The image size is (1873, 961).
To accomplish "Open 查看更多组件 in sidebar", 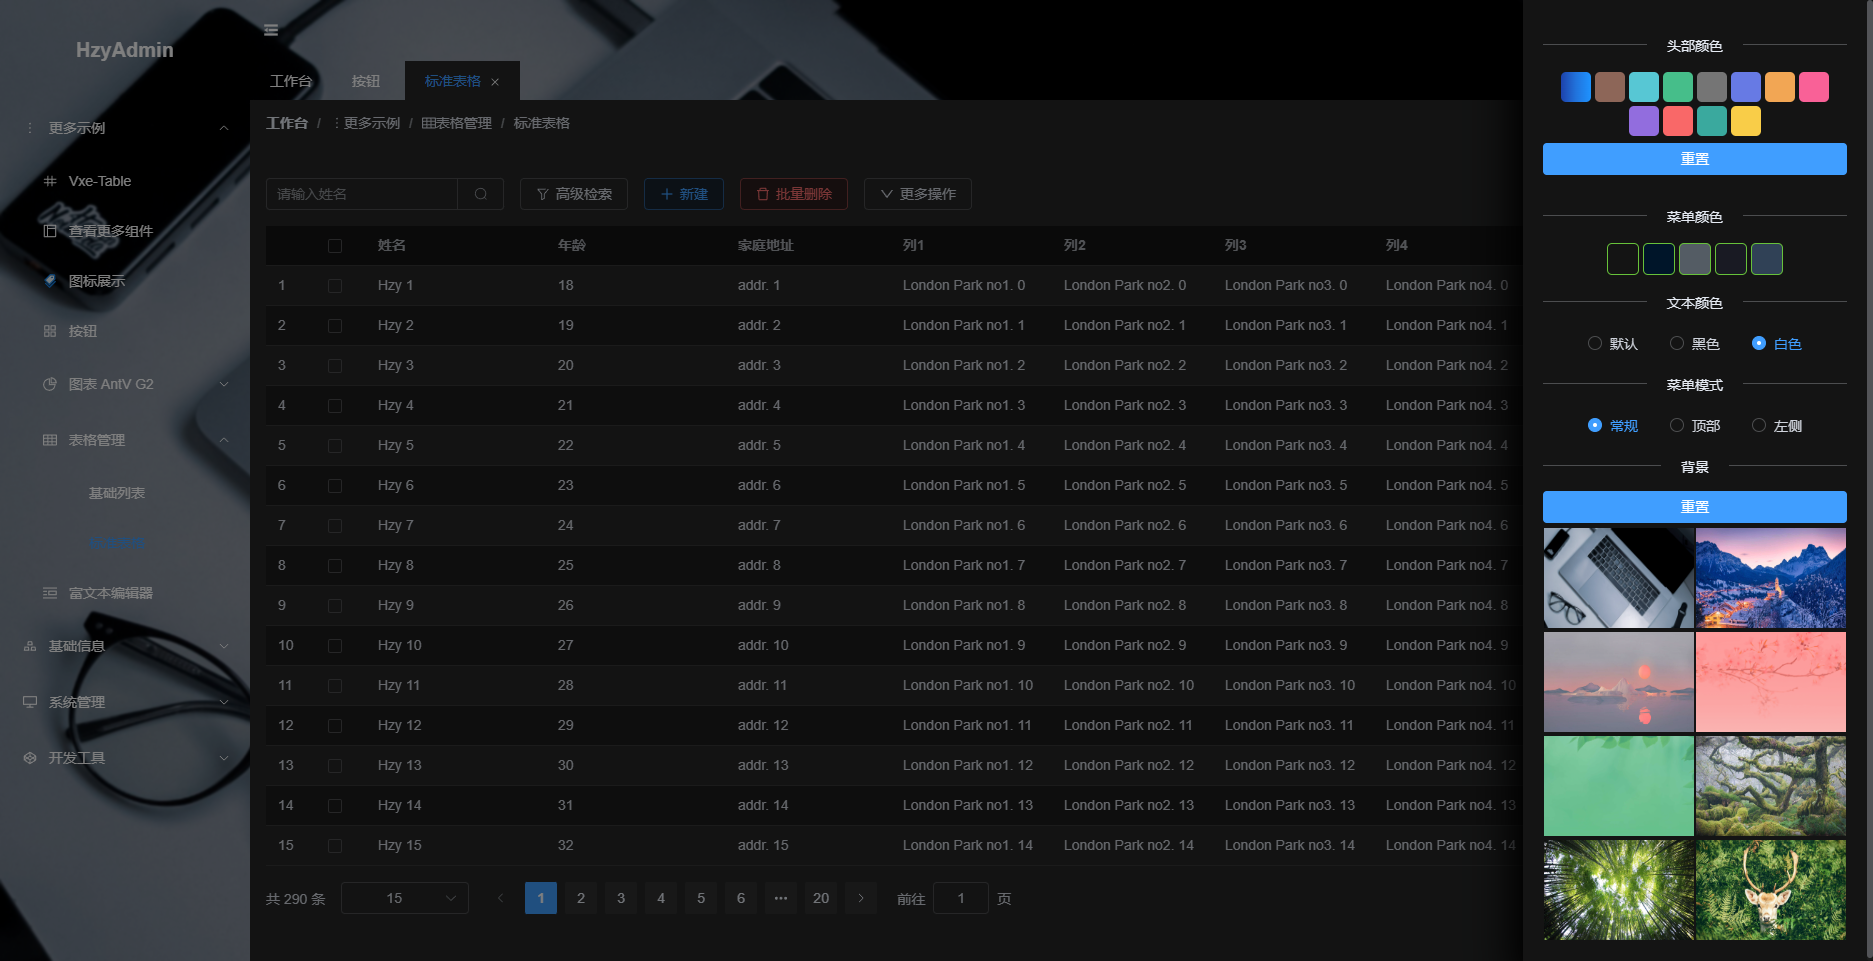I will (110, 231).
